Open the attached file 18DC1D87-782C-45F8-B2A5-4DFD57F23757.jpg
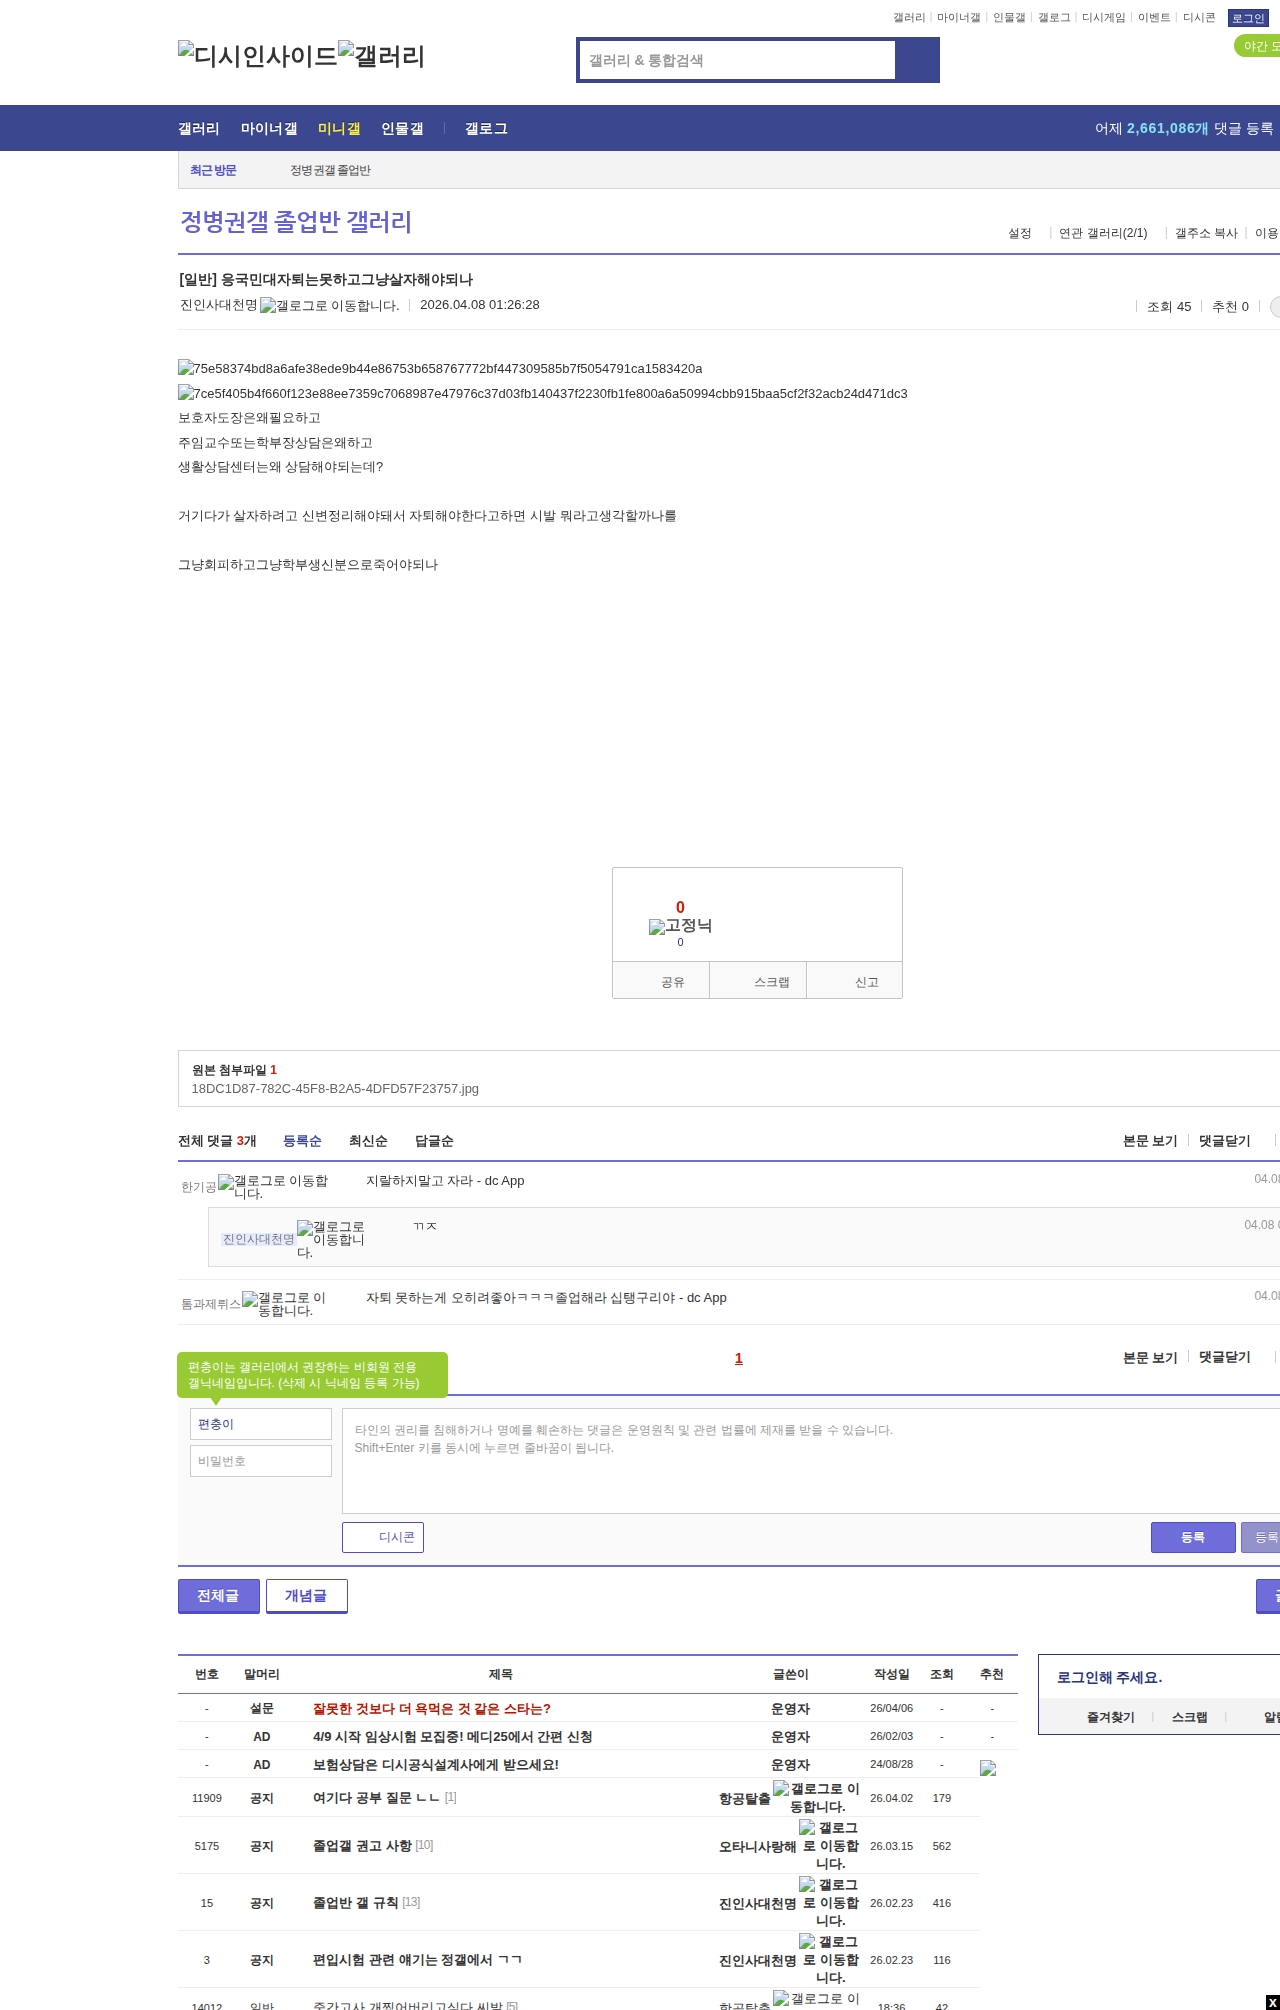Viewport: 1280px width, 2010px height. (x=335, y=1089)
